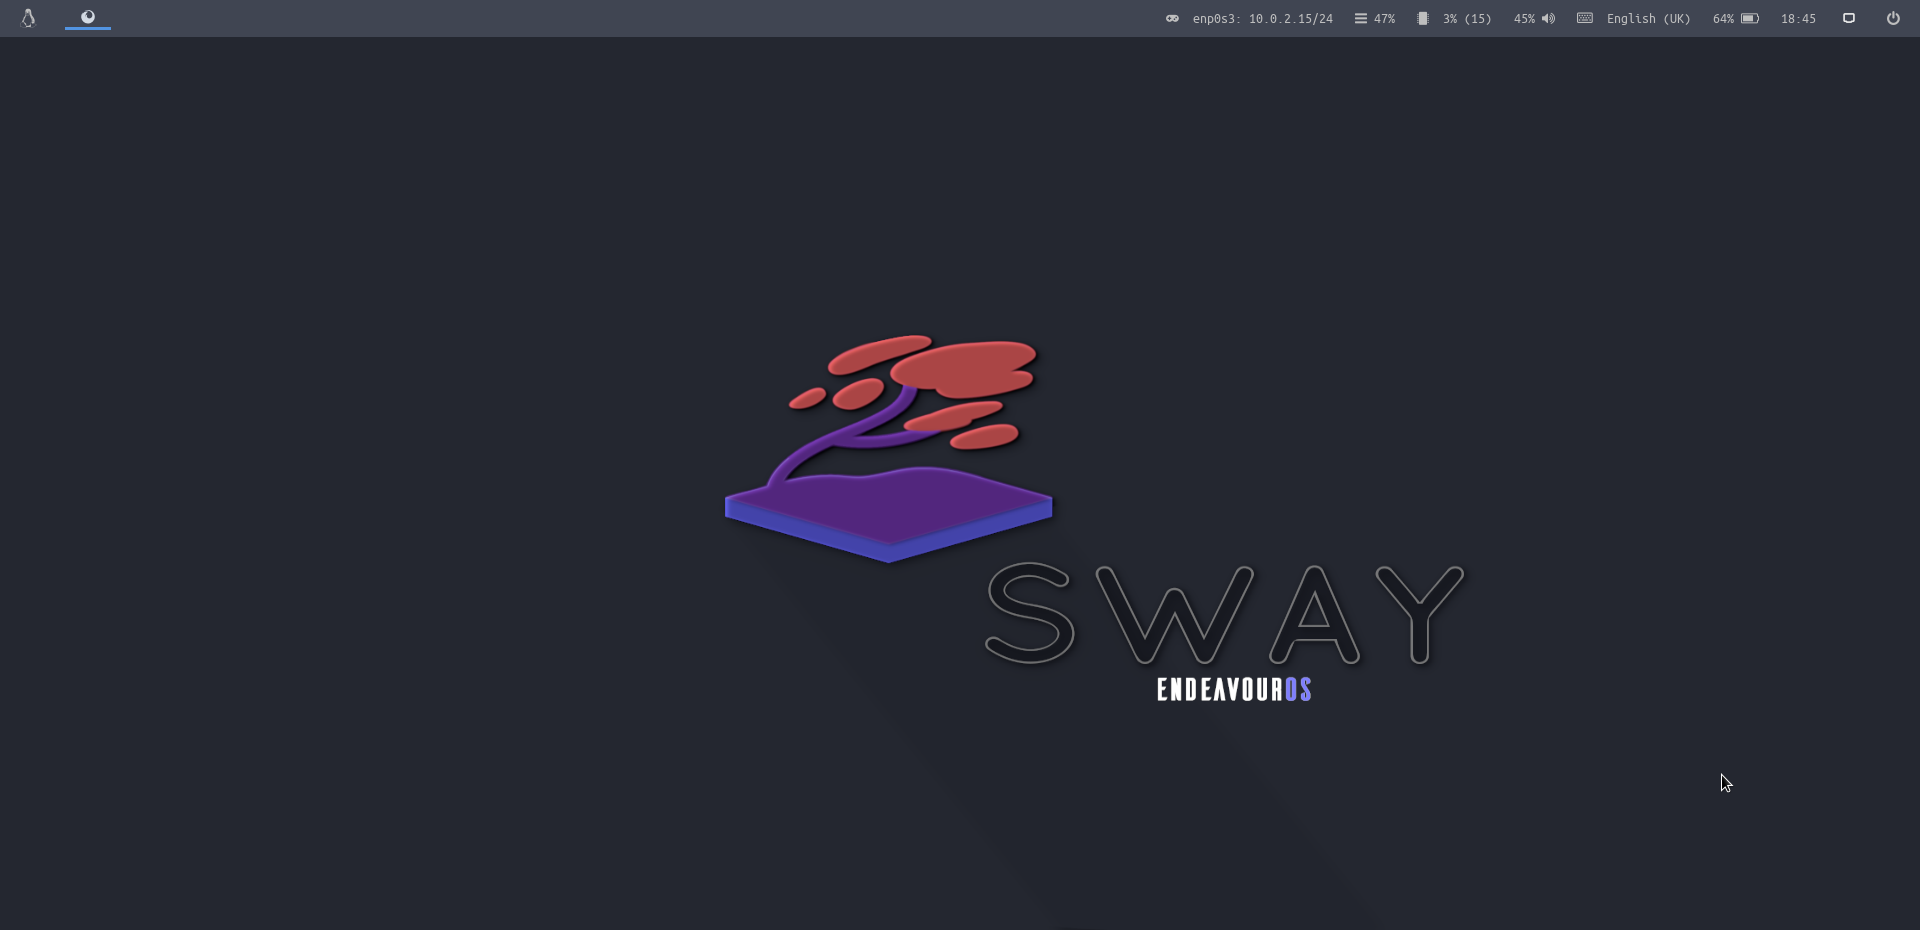Toggle the idle inhibitor icon

1849,18
